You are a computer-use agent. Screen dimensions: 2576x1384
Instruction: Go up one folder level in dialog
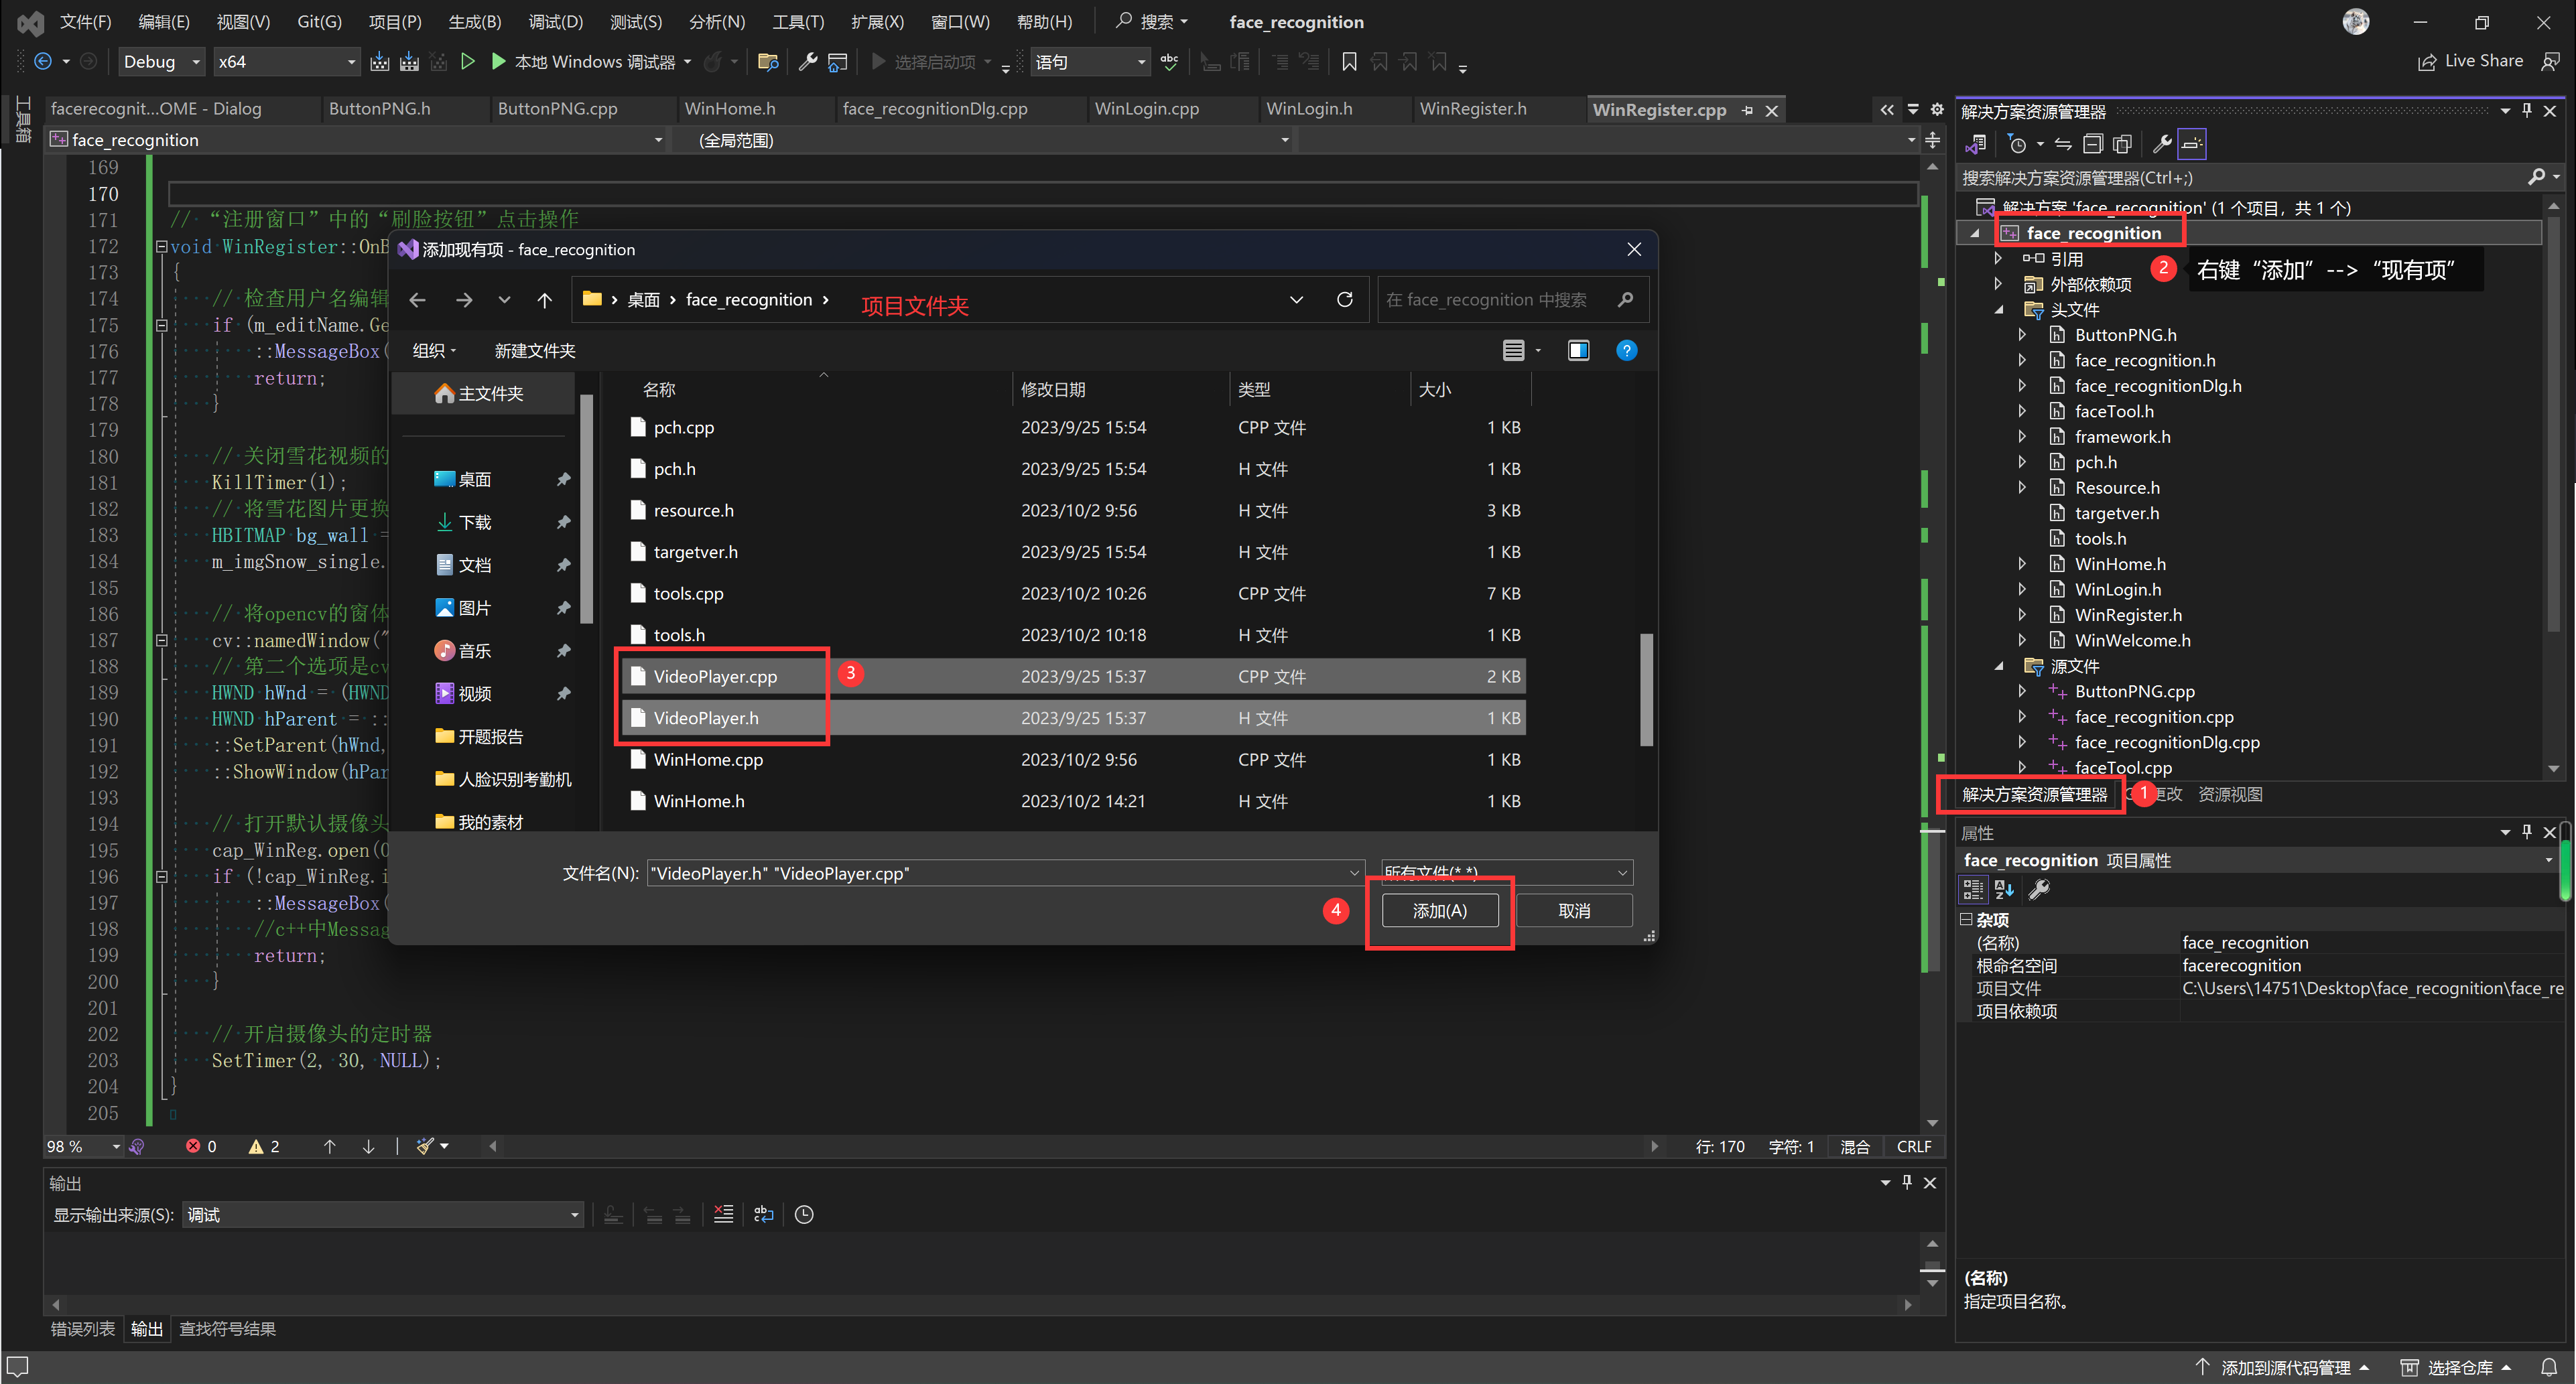pyautogui.click(x=544, y=300)
